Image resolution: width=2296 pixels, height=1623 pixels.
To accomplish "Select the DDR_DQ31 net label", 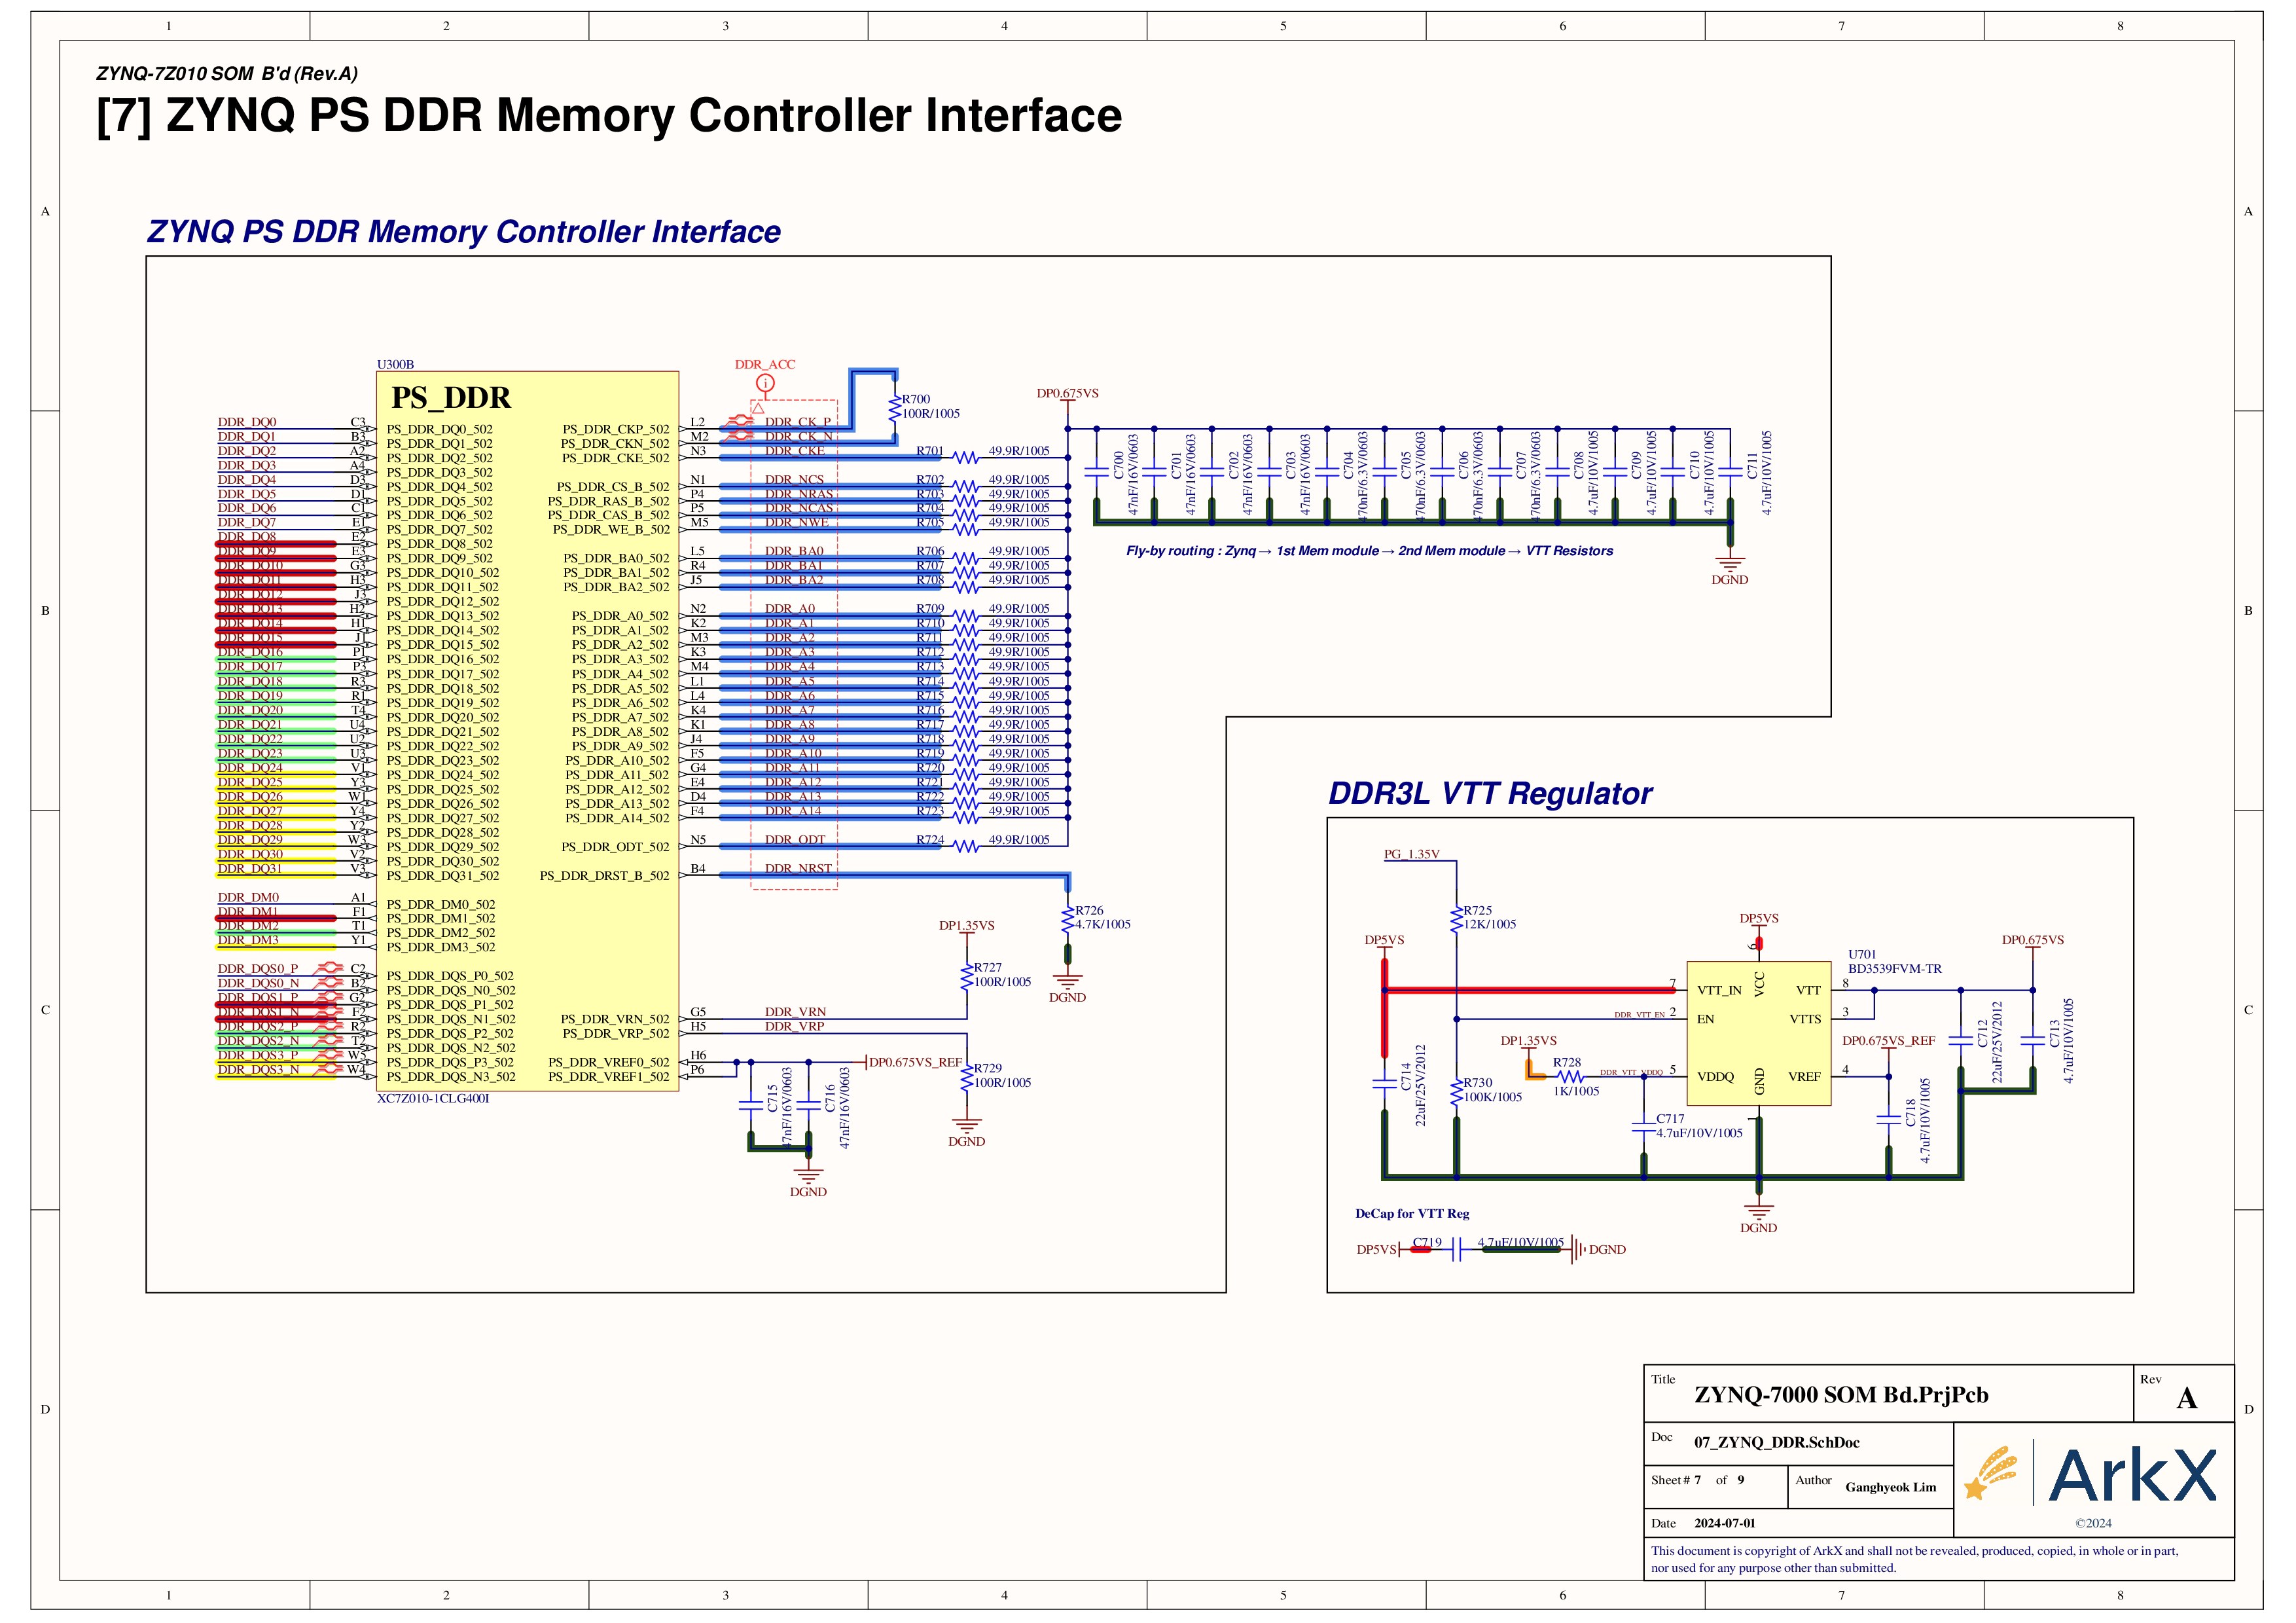I will 250,869.
